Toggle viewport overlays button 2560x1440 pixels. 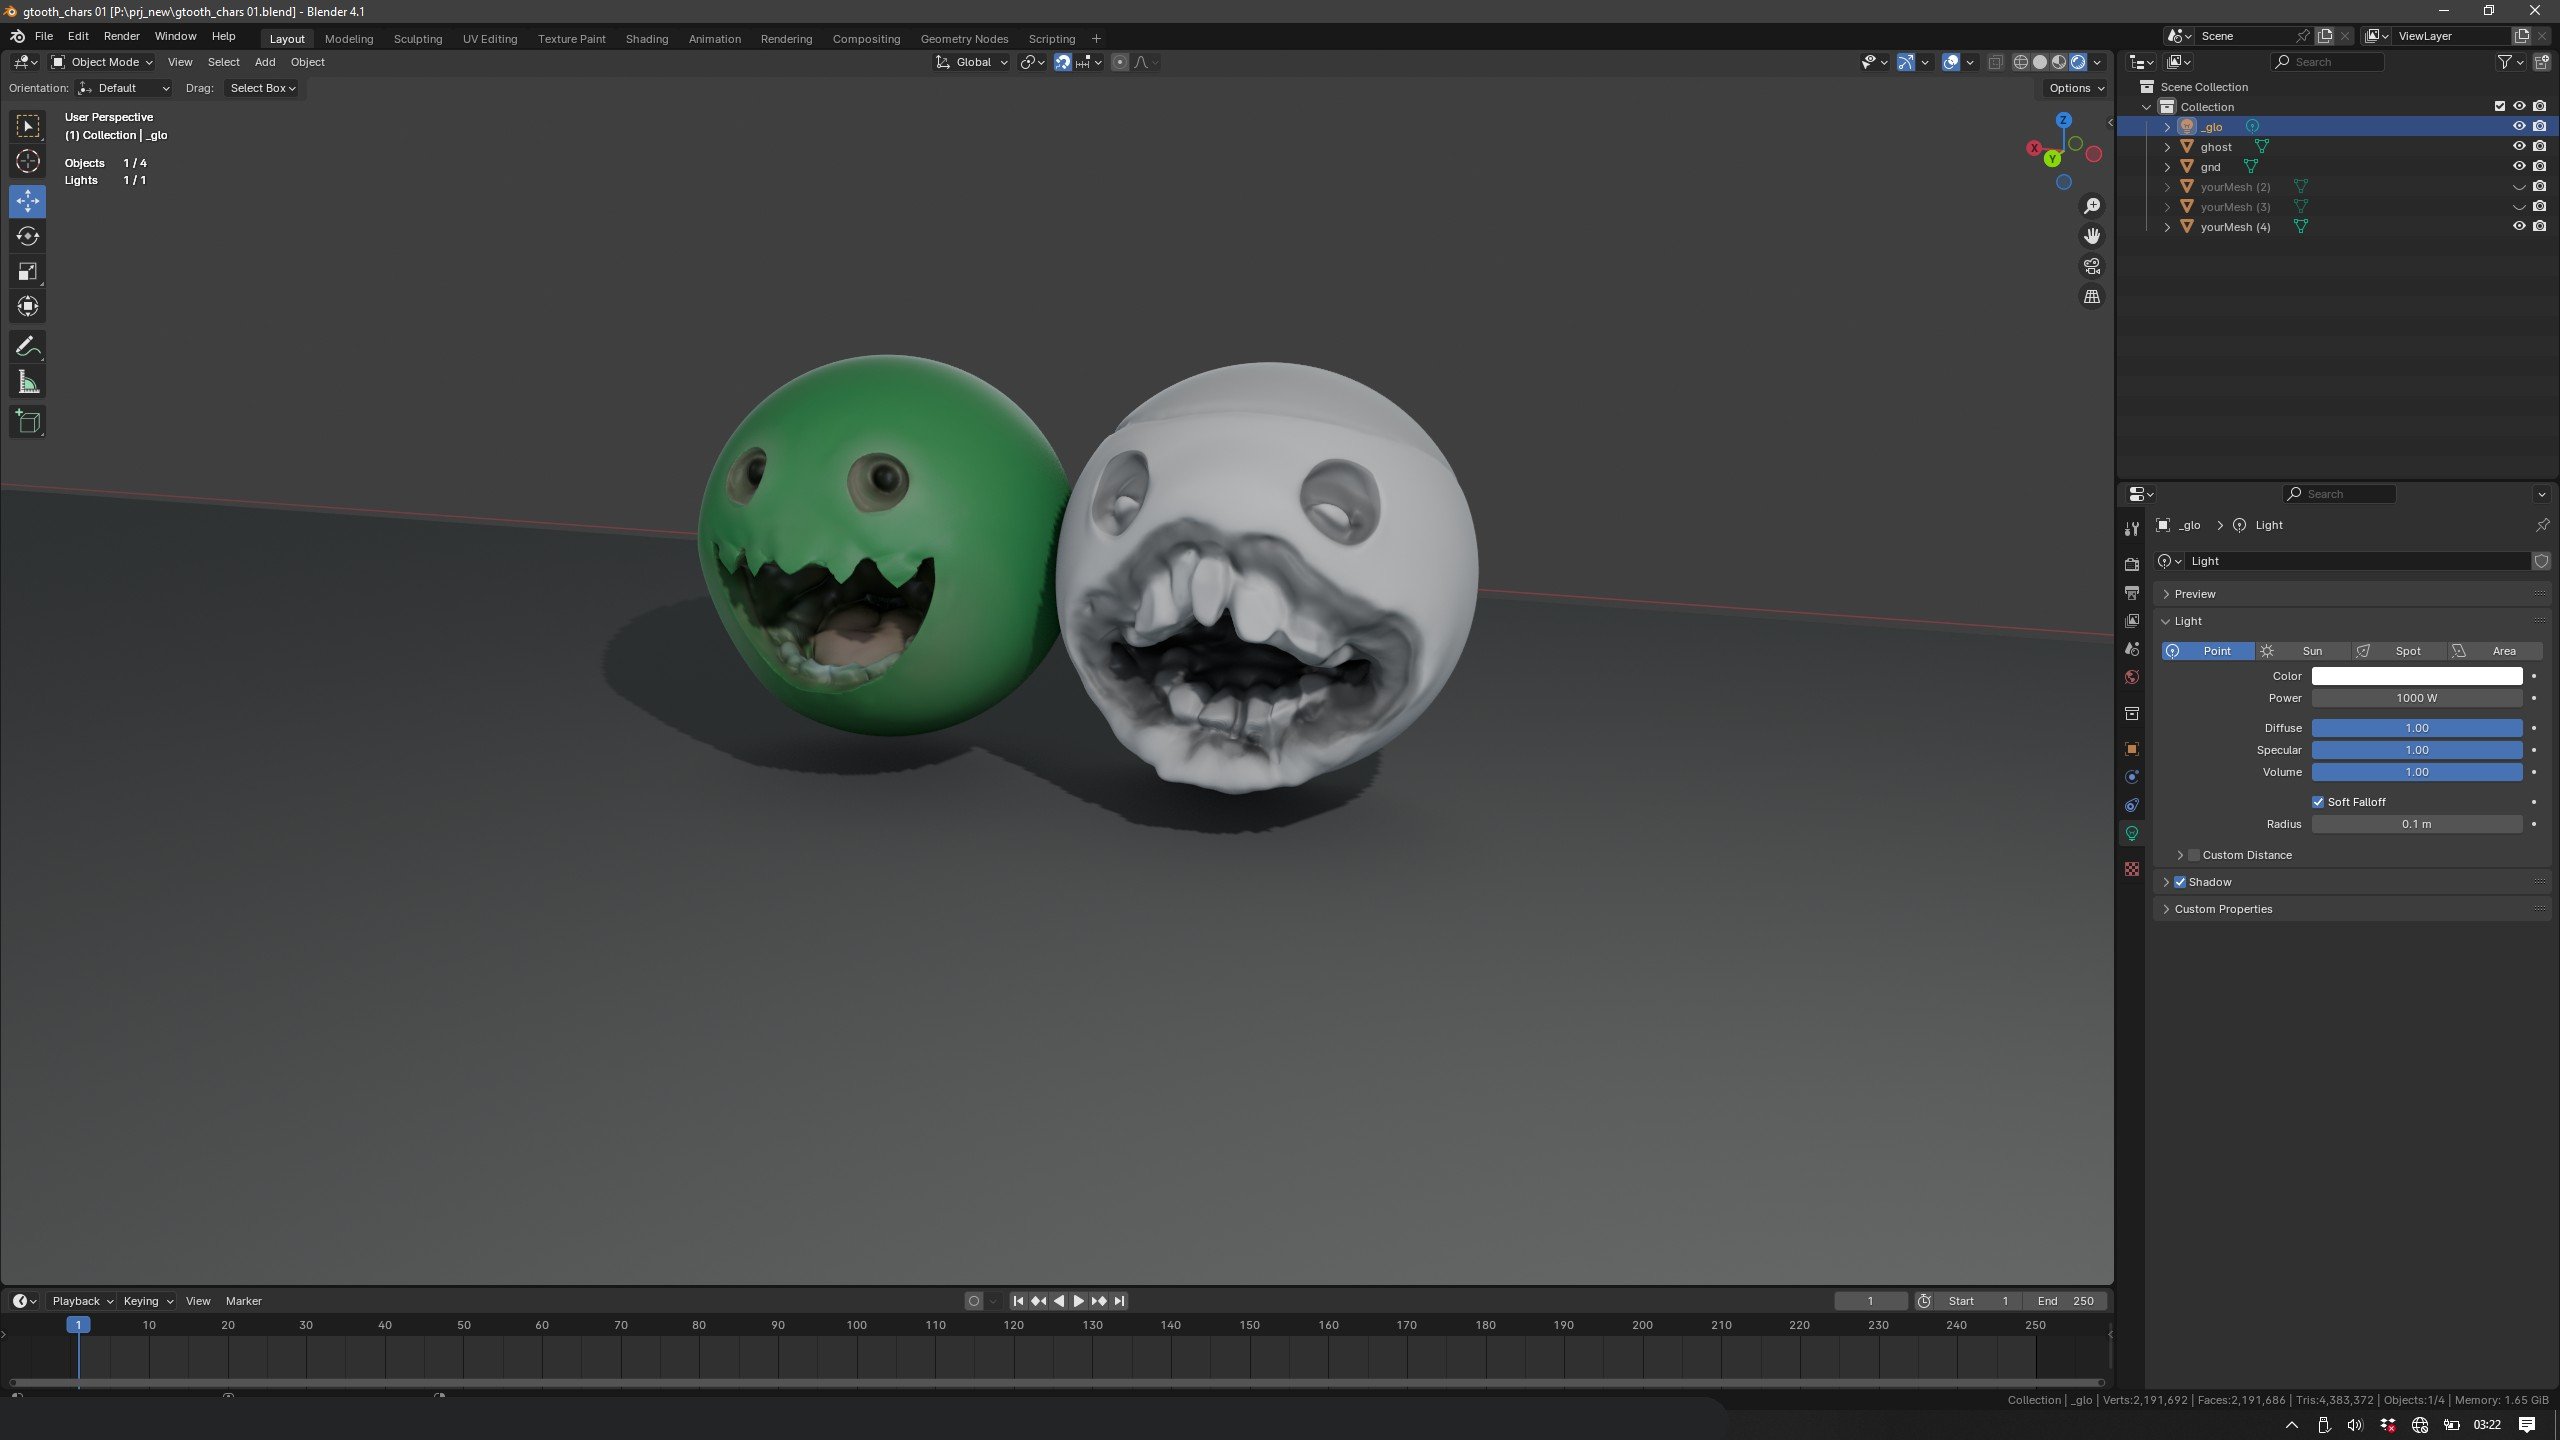1950,62
